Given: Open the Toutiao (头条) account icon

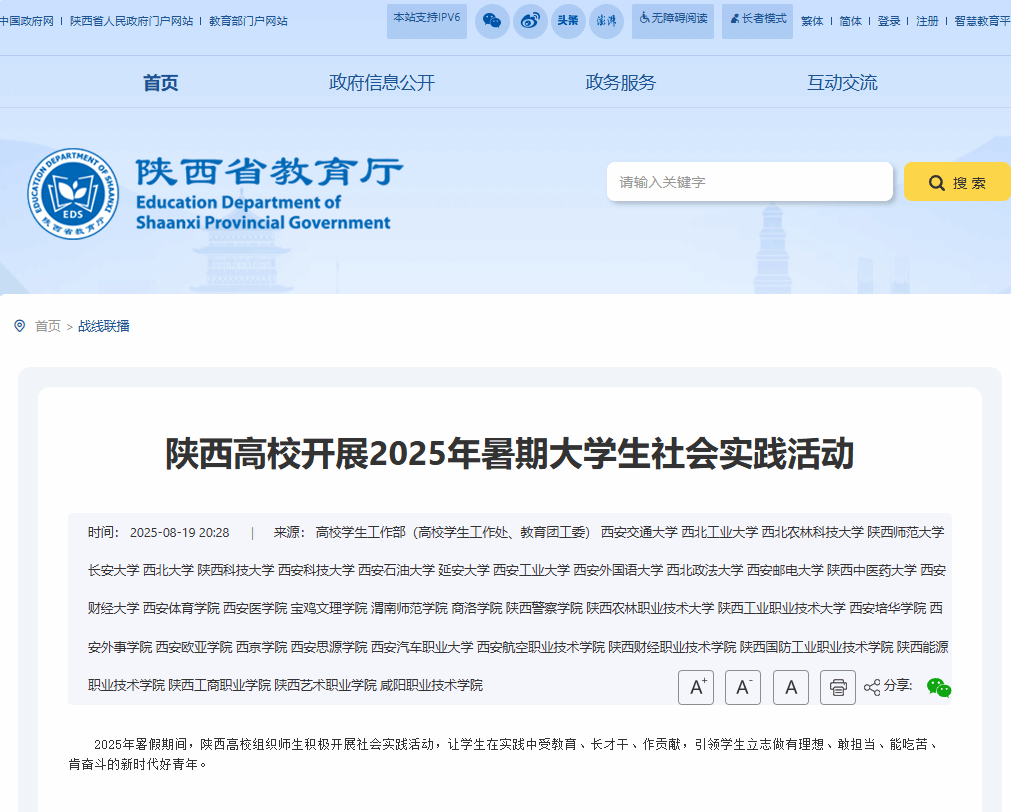Looking at the screenshot, I should click(568, 21).
